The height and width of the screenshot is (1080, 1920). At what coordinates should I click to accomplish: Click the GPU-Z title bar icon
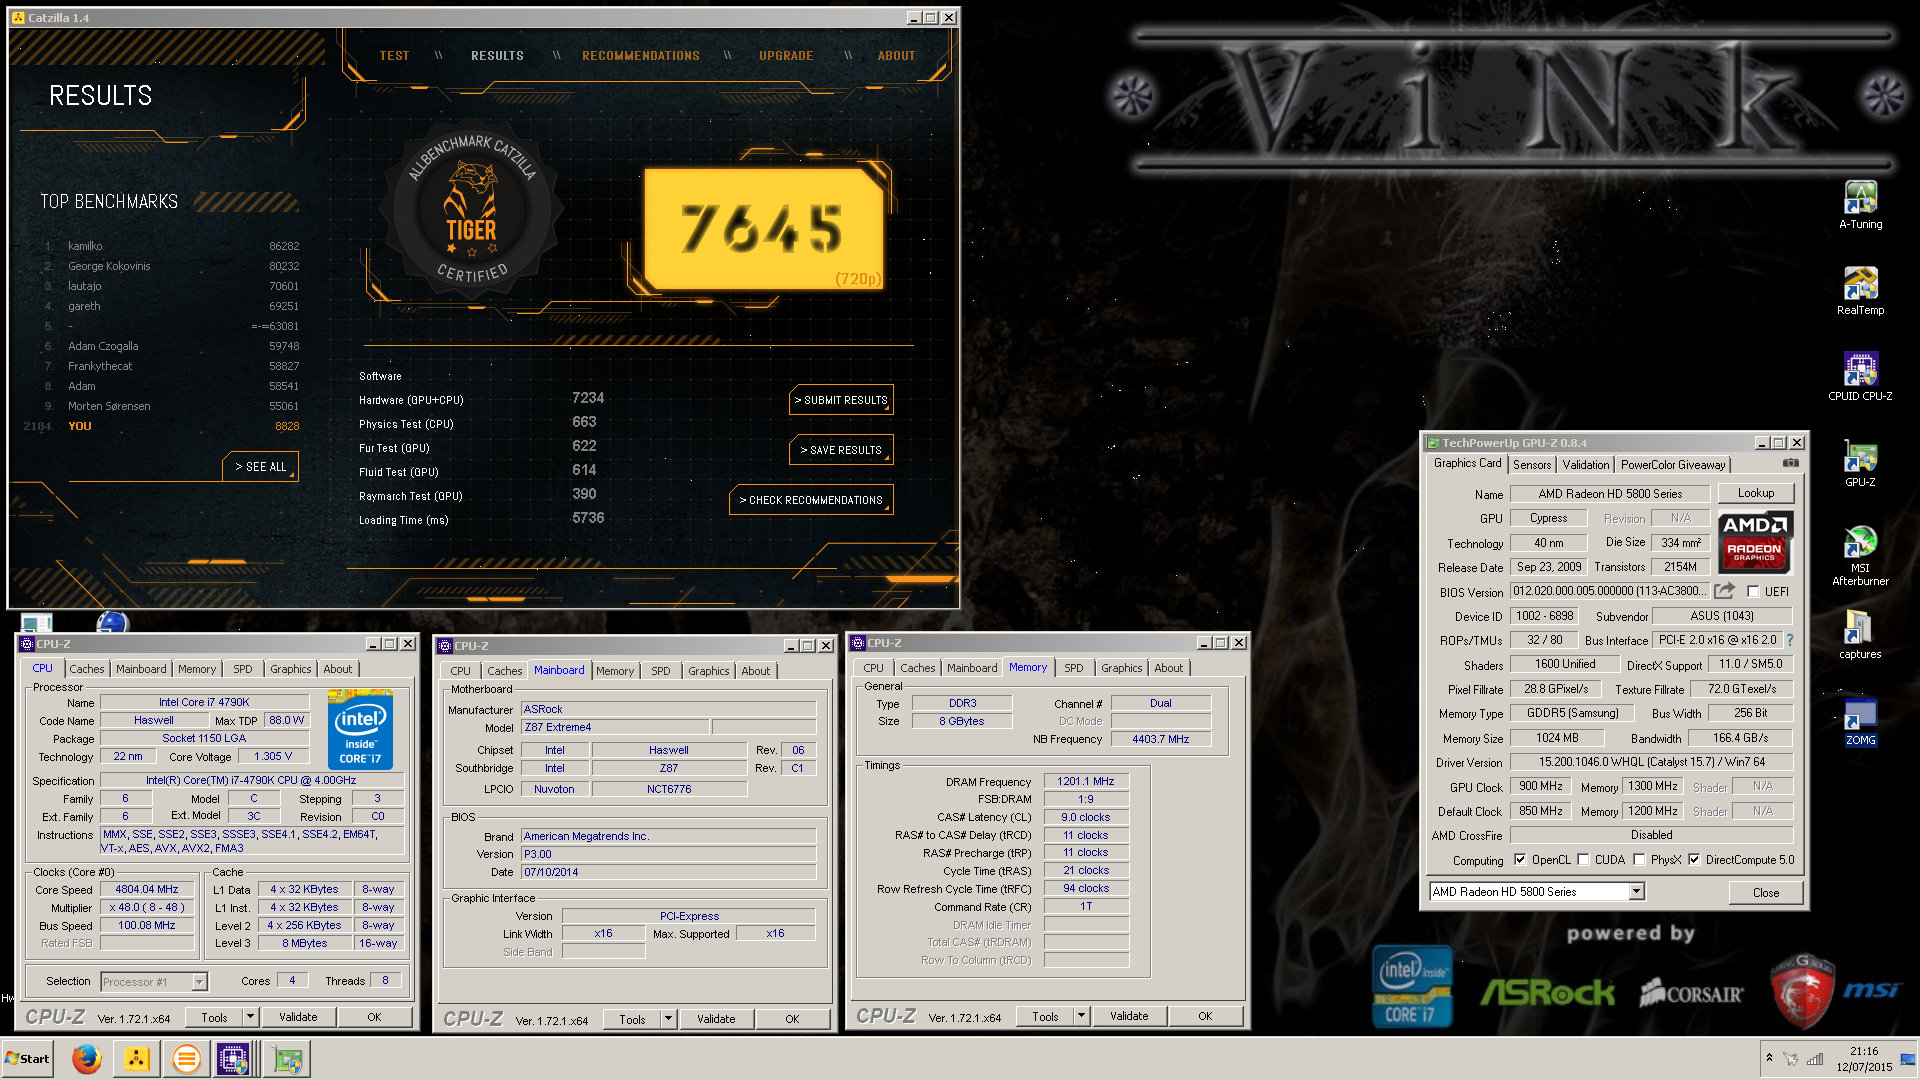(x=1432, y=443)
